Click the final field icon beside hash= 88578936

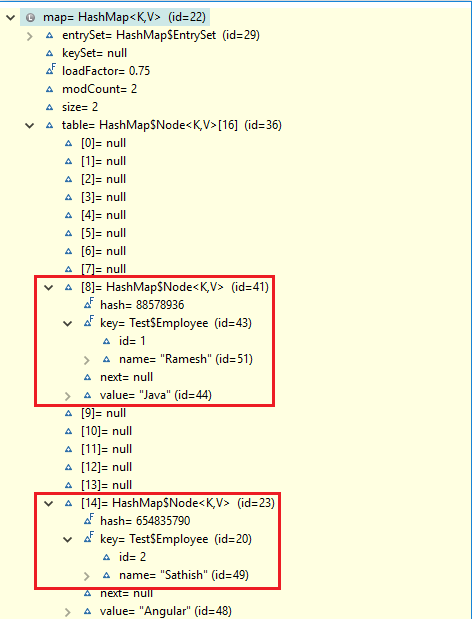89,304
